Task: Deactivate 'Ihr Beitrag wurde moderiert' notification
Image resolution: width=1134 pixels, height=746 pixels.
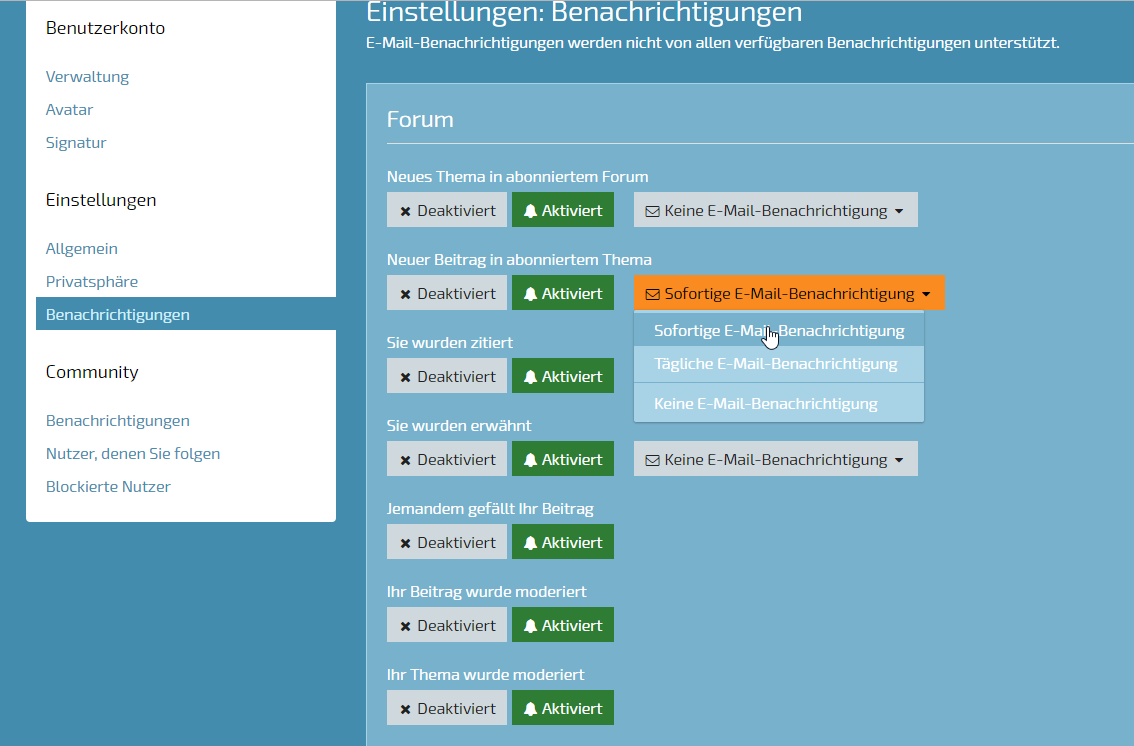Action: point(447,626)
